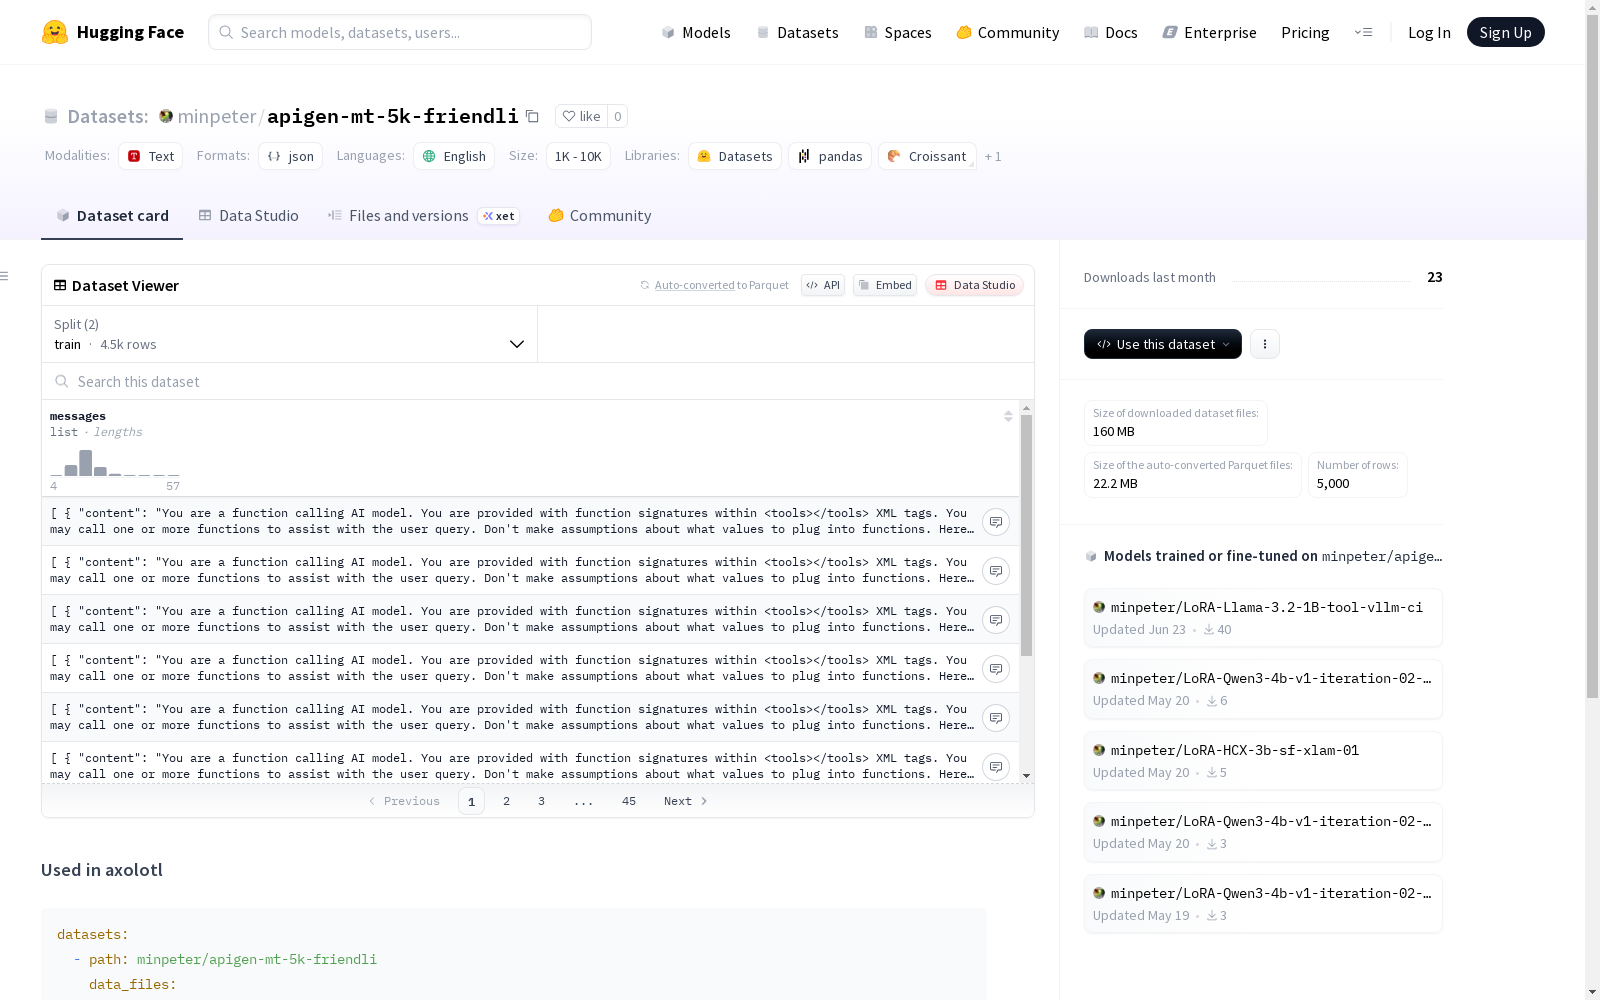The height and width of the screenshot is (1000, 1600).
Task: Go to page 45 of dataset viewer
Action: (x=629, y=801)
